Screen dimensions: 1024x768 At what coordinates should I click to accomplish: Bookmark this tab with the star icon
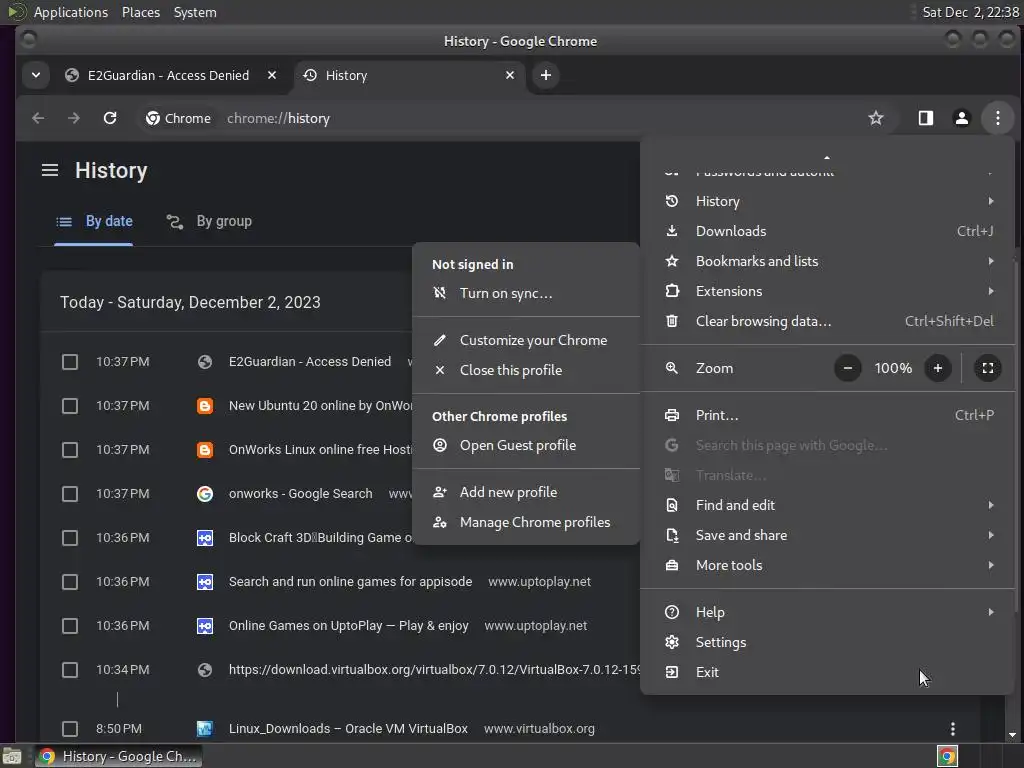[876, 118]
